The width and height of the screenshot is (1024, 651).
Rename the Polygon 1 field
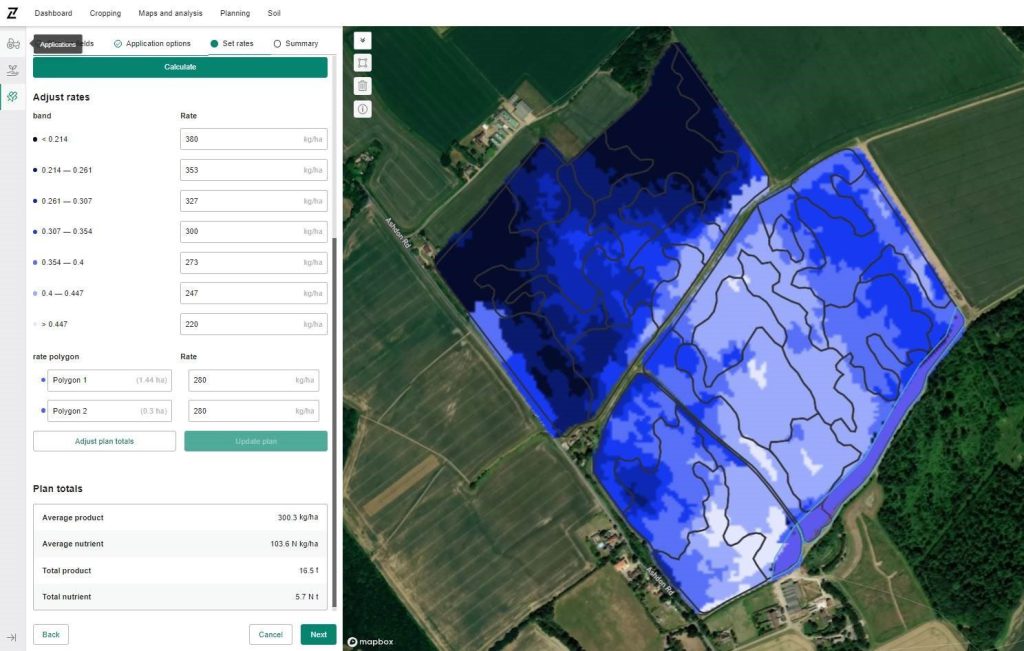[x=110, y=380]
